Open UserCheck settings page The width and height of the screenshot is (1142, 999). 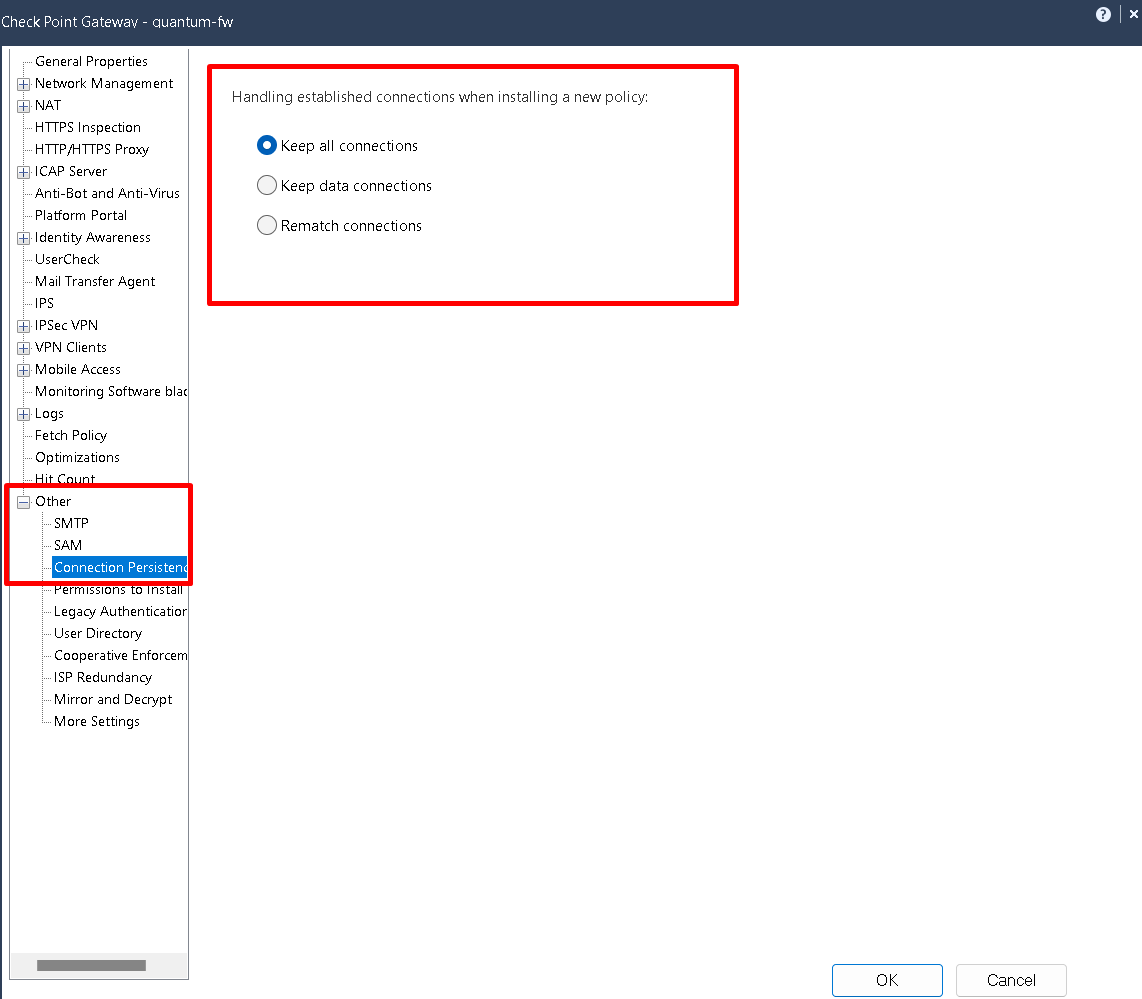tap(67, 259)
